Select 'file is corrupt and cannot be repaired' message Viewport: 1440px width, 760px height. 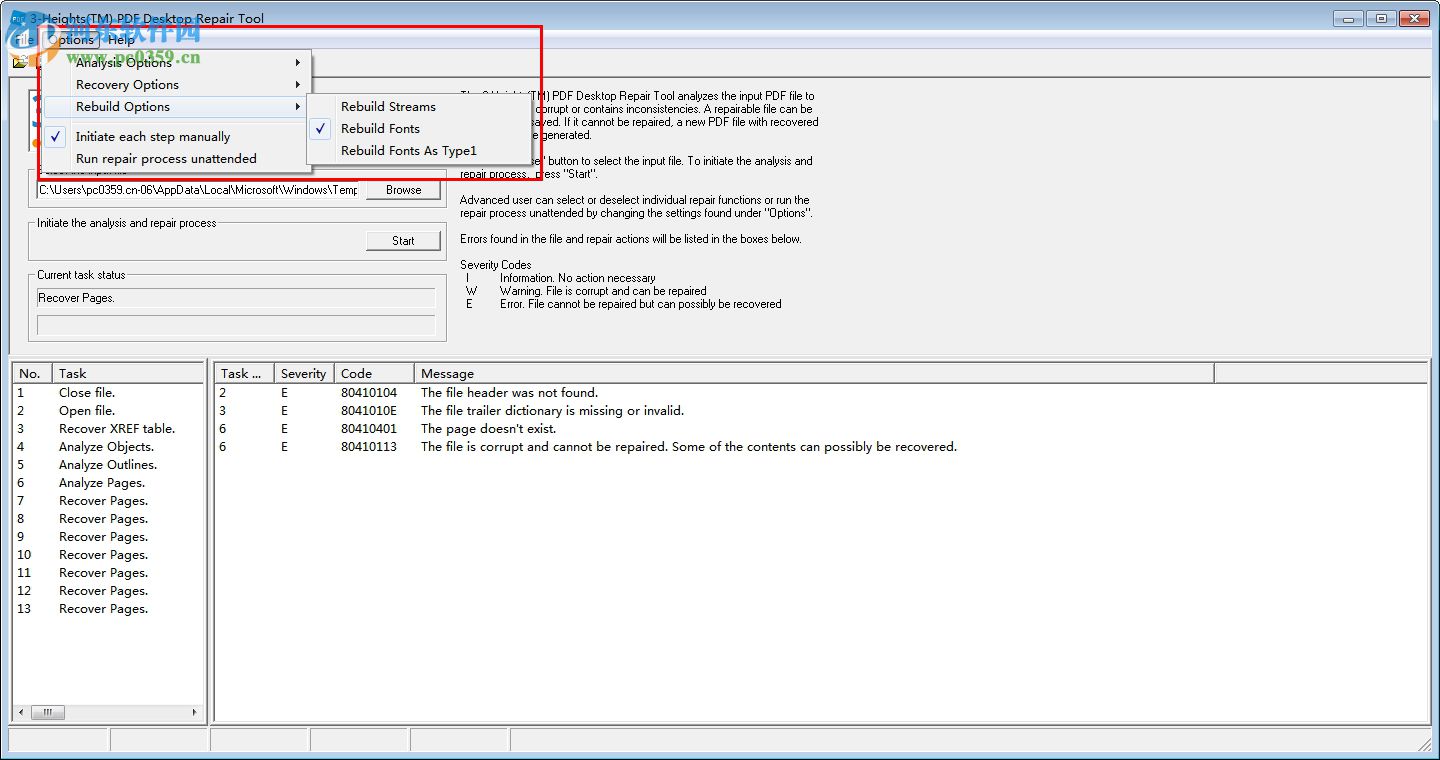[x=689, y=447]
